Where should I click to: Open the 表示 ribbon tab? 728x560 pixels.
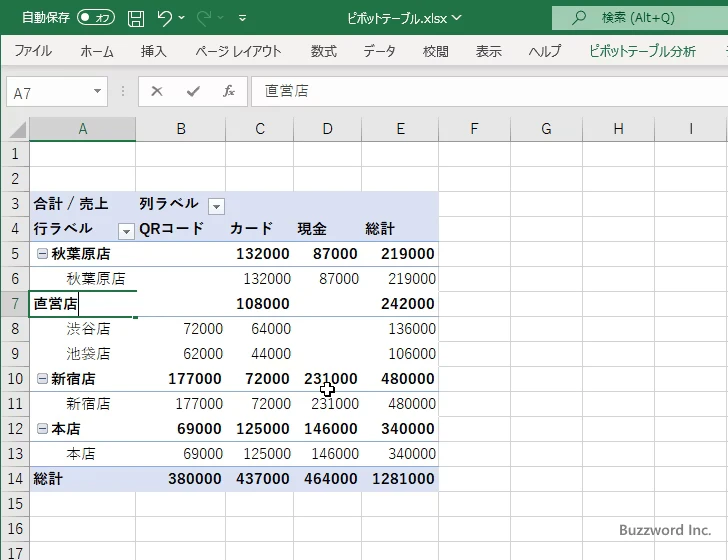[488, 51]
